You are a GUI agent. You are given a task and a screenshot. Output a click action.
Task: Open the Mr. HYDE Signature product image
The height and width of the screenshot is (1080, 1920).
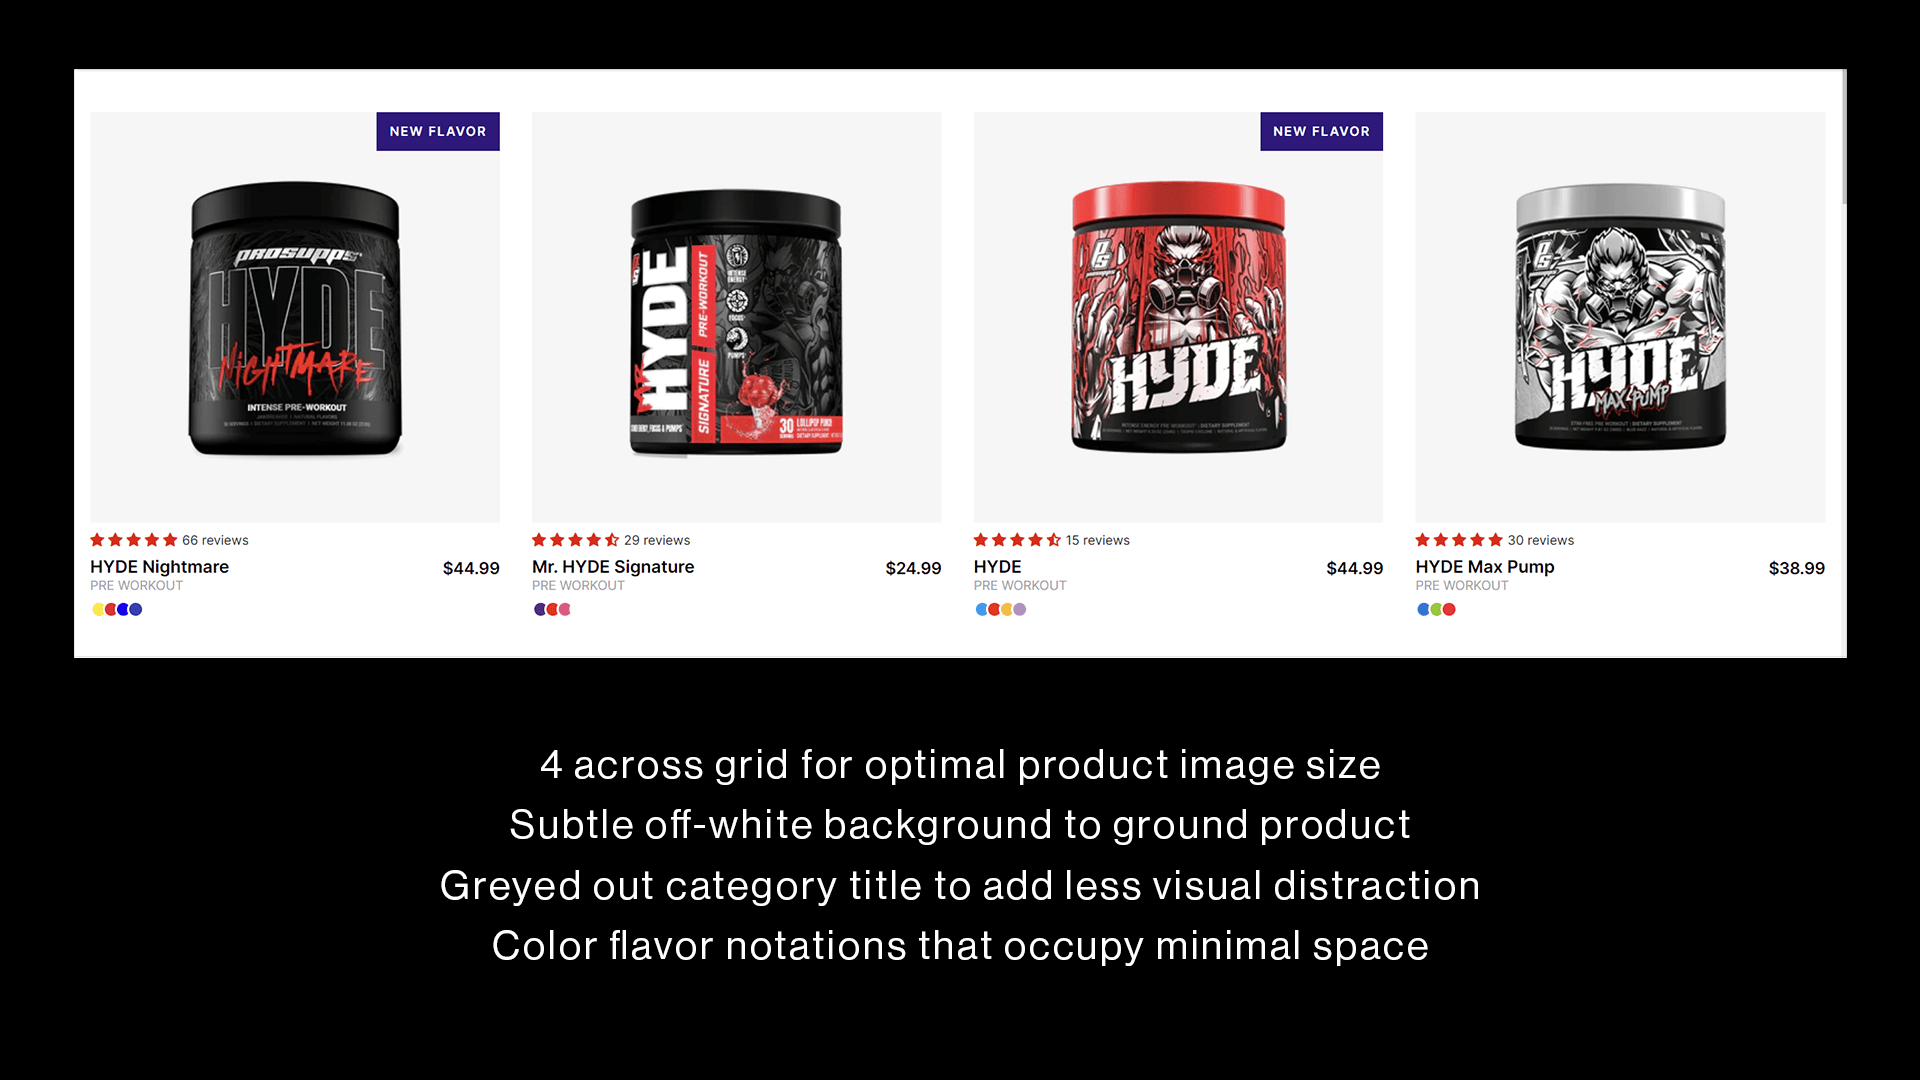point(737,317)
